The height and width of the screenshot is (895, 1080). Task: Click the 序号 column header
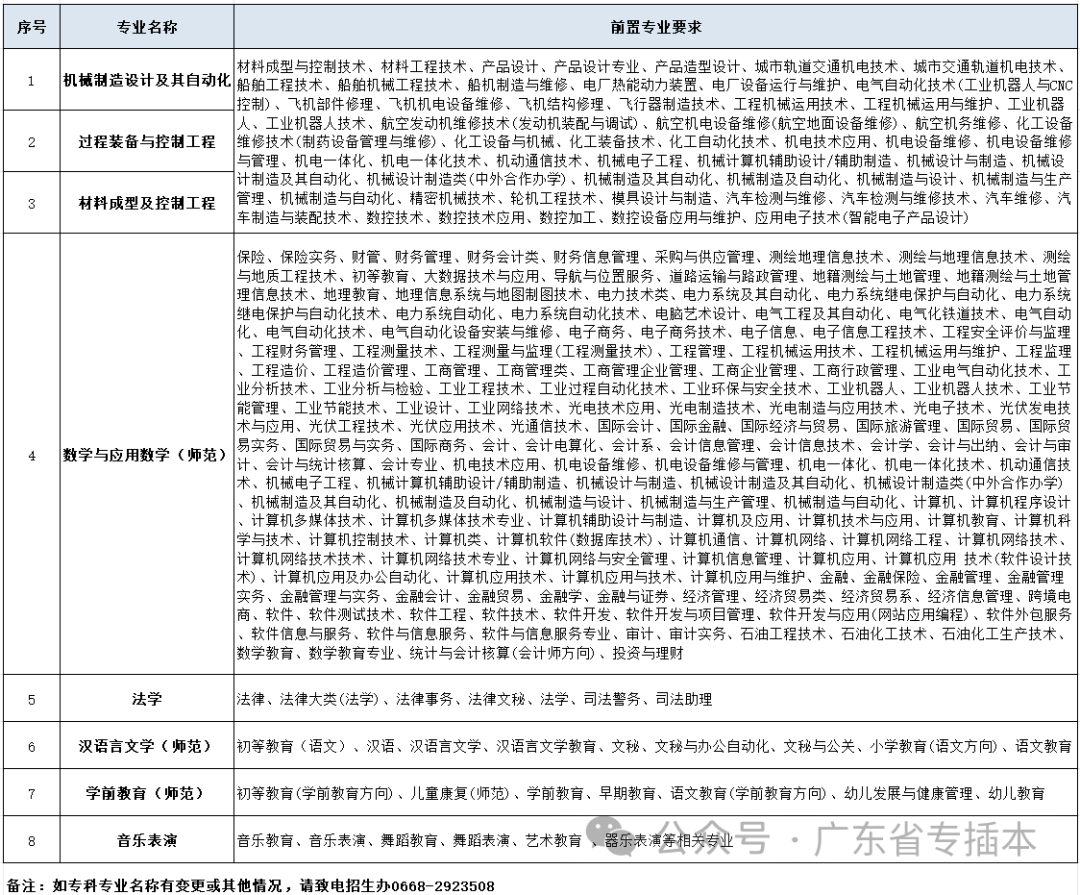(x=31, y=26)
